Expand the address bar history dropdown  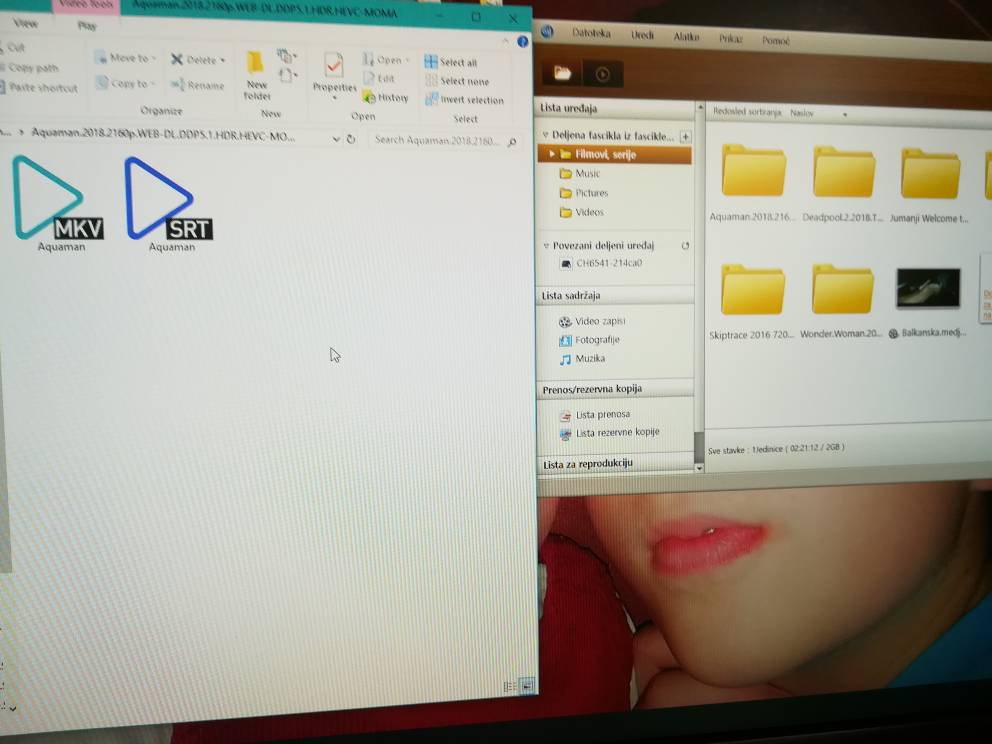[336, 140]
